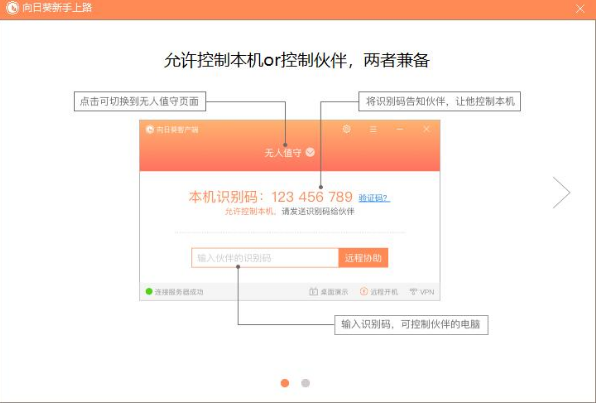Click the Sunflower logo in title bar

coord(13,8)
